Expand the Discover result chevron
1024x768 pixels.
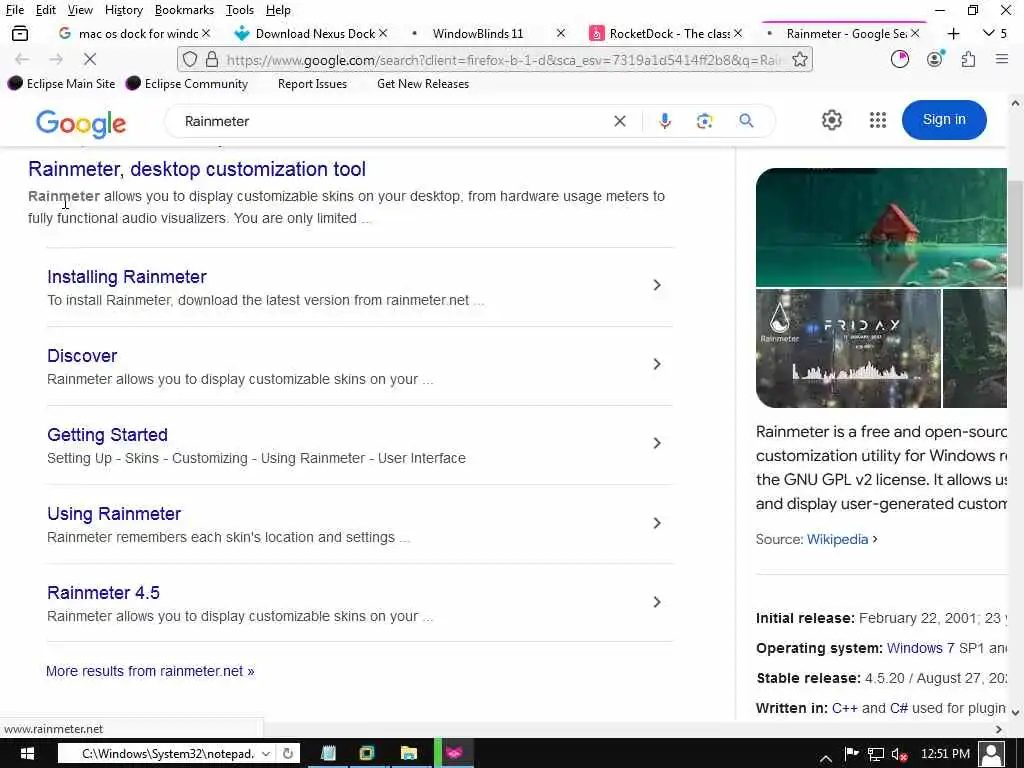pos(657,364)
